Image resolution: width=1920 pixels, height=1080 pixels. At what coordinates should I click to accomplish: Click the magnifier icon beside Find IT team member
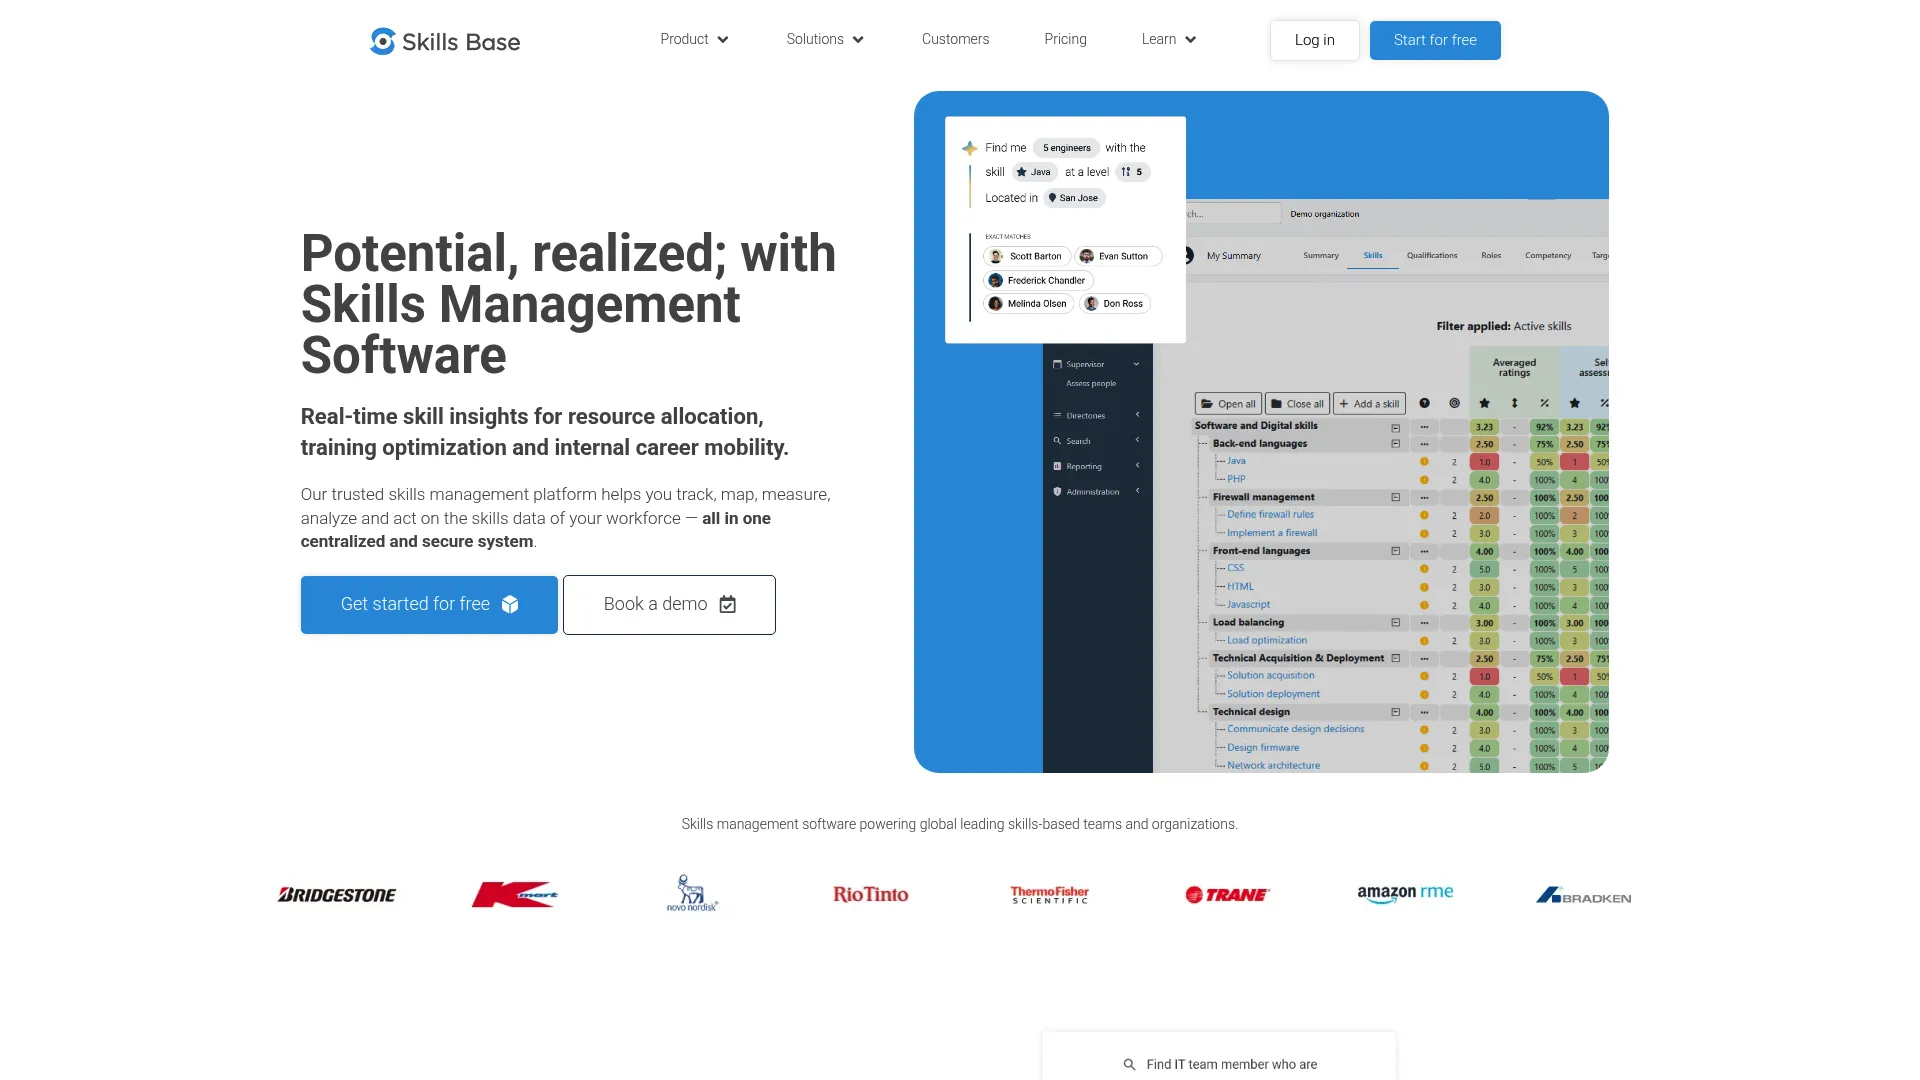[1129, 1065]
